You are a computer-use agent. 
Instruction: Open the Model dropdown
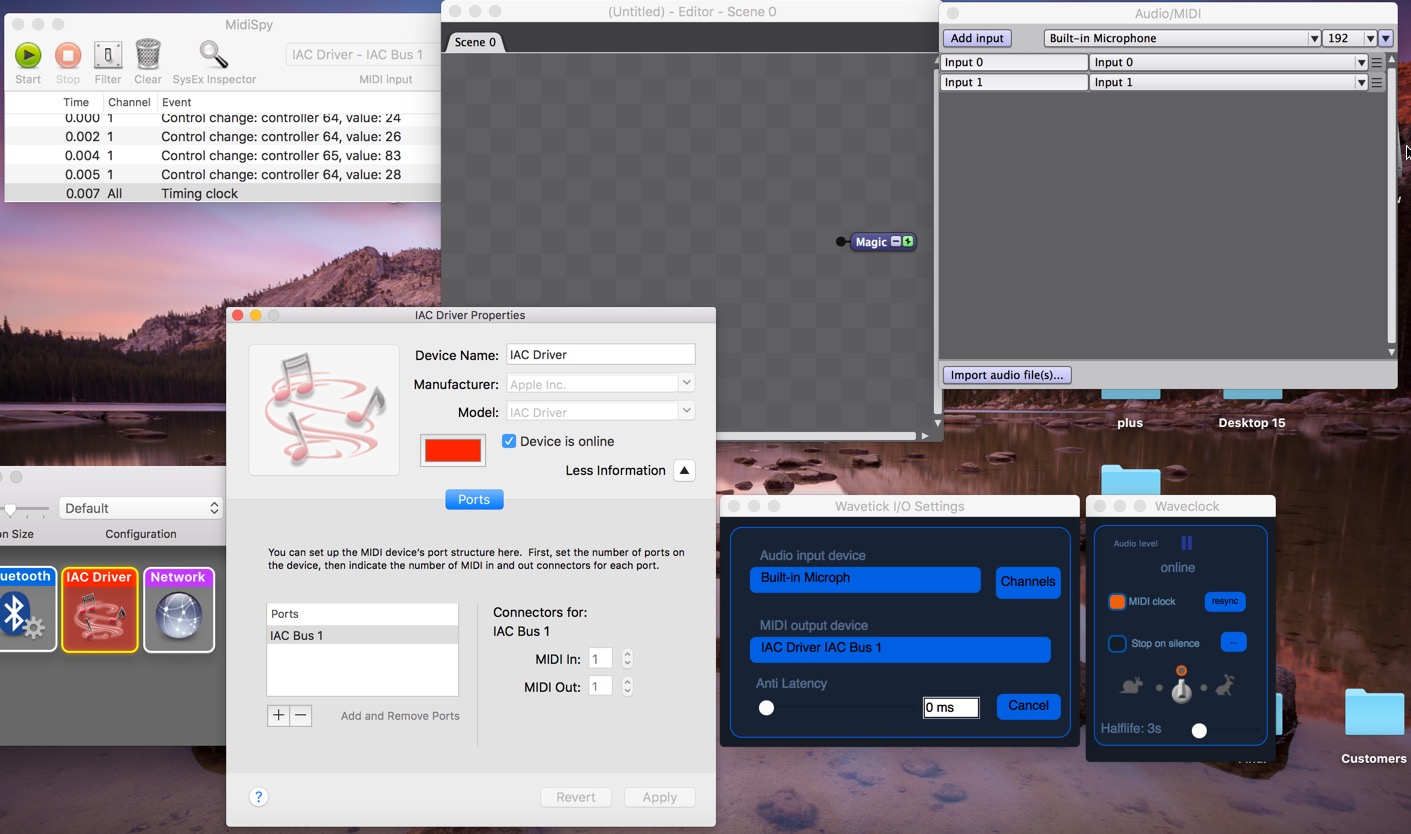pyautogui.click(x=600, y=411)
